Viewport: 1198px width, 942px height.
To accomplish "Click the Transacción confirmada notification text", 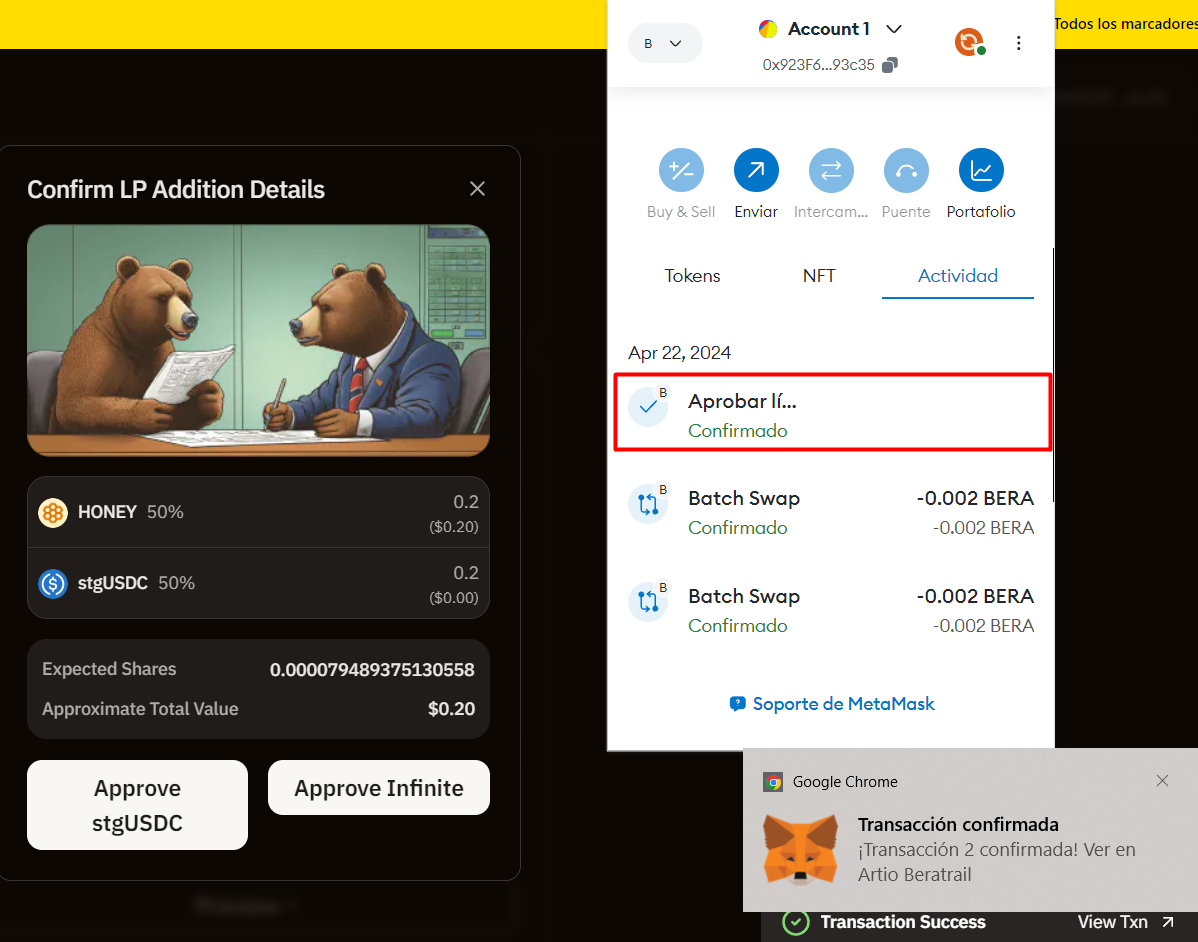I will (x=958, y=824).
